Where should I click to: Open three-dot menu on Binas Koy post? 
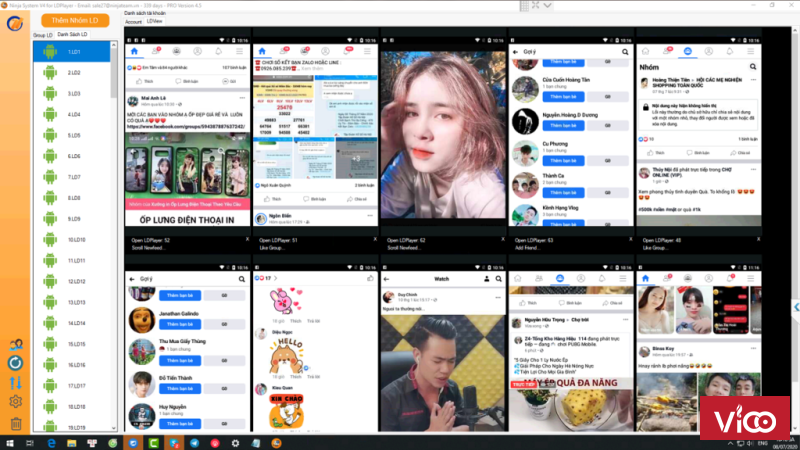click(x=753, y=348)
